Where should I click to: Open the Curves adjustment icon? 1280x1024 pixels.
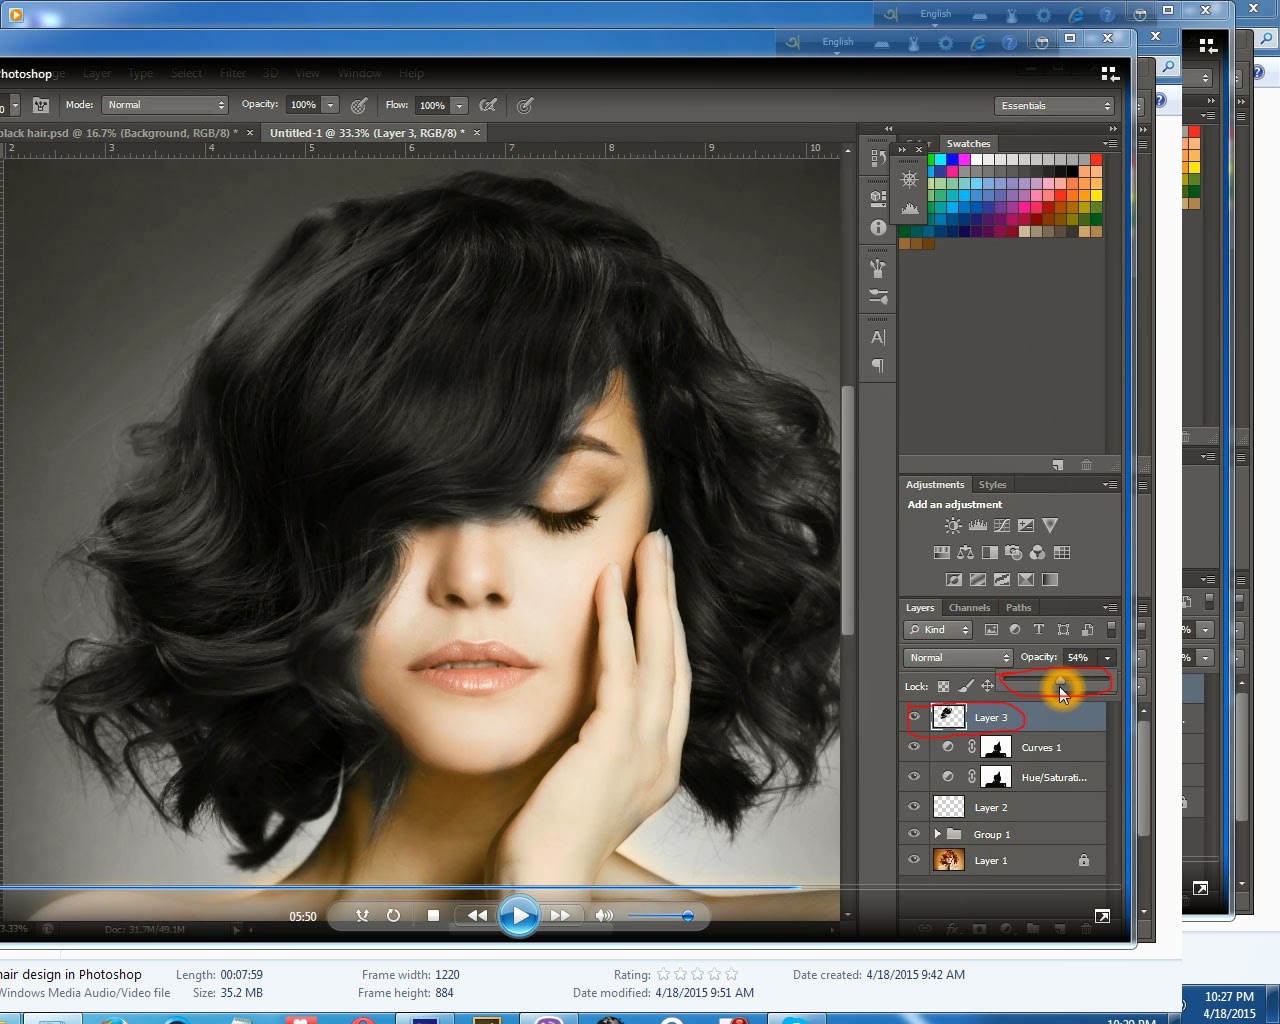point(1002,525)
